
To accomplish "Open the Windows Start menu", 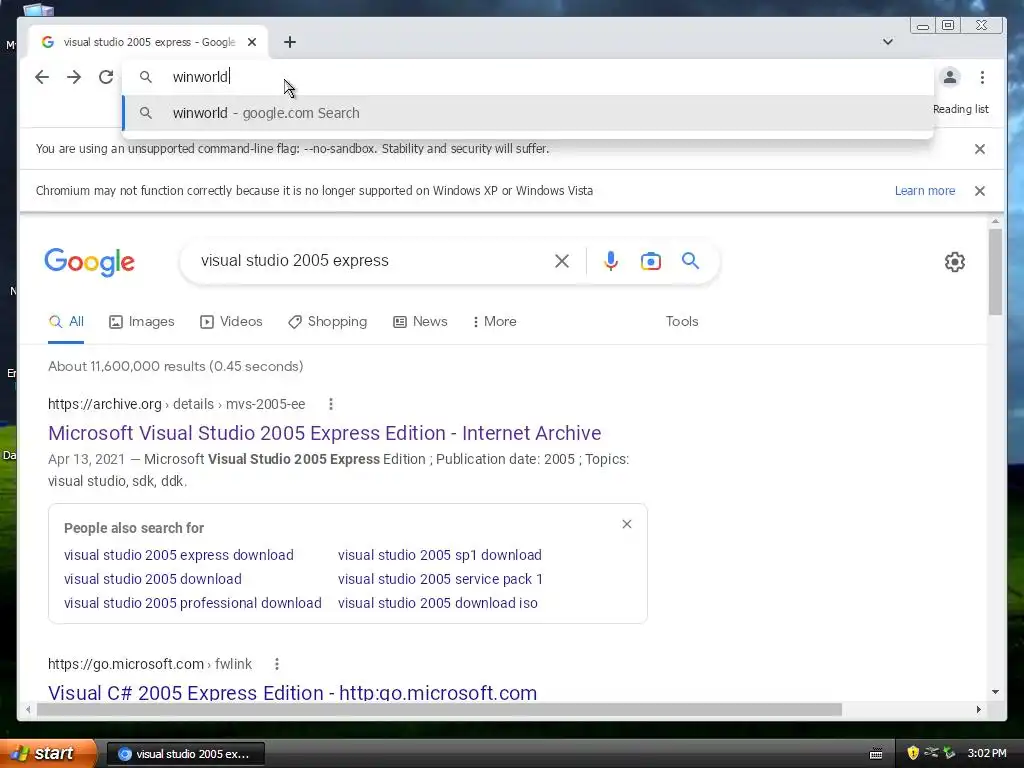I will (x=48, y=754).
